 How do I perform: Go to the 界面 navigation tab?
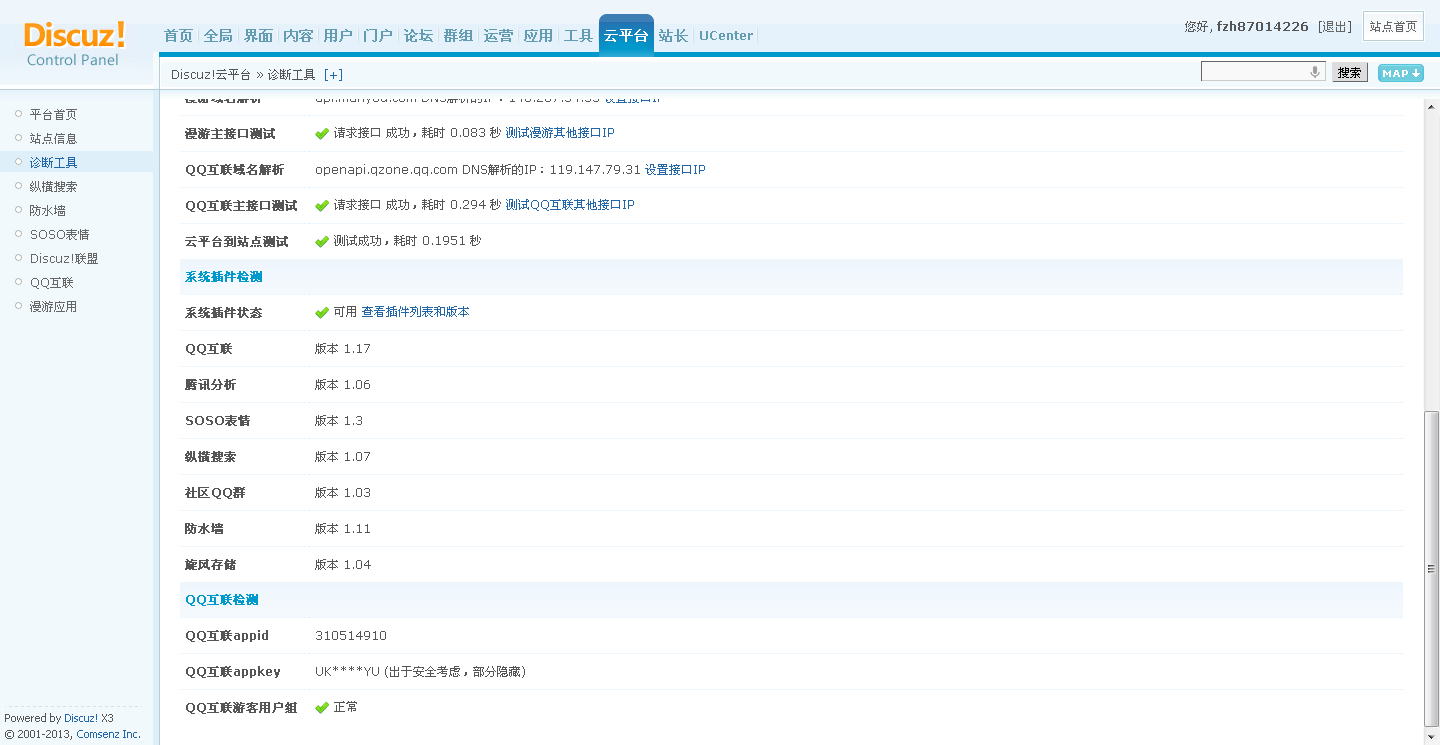[258, 36]
